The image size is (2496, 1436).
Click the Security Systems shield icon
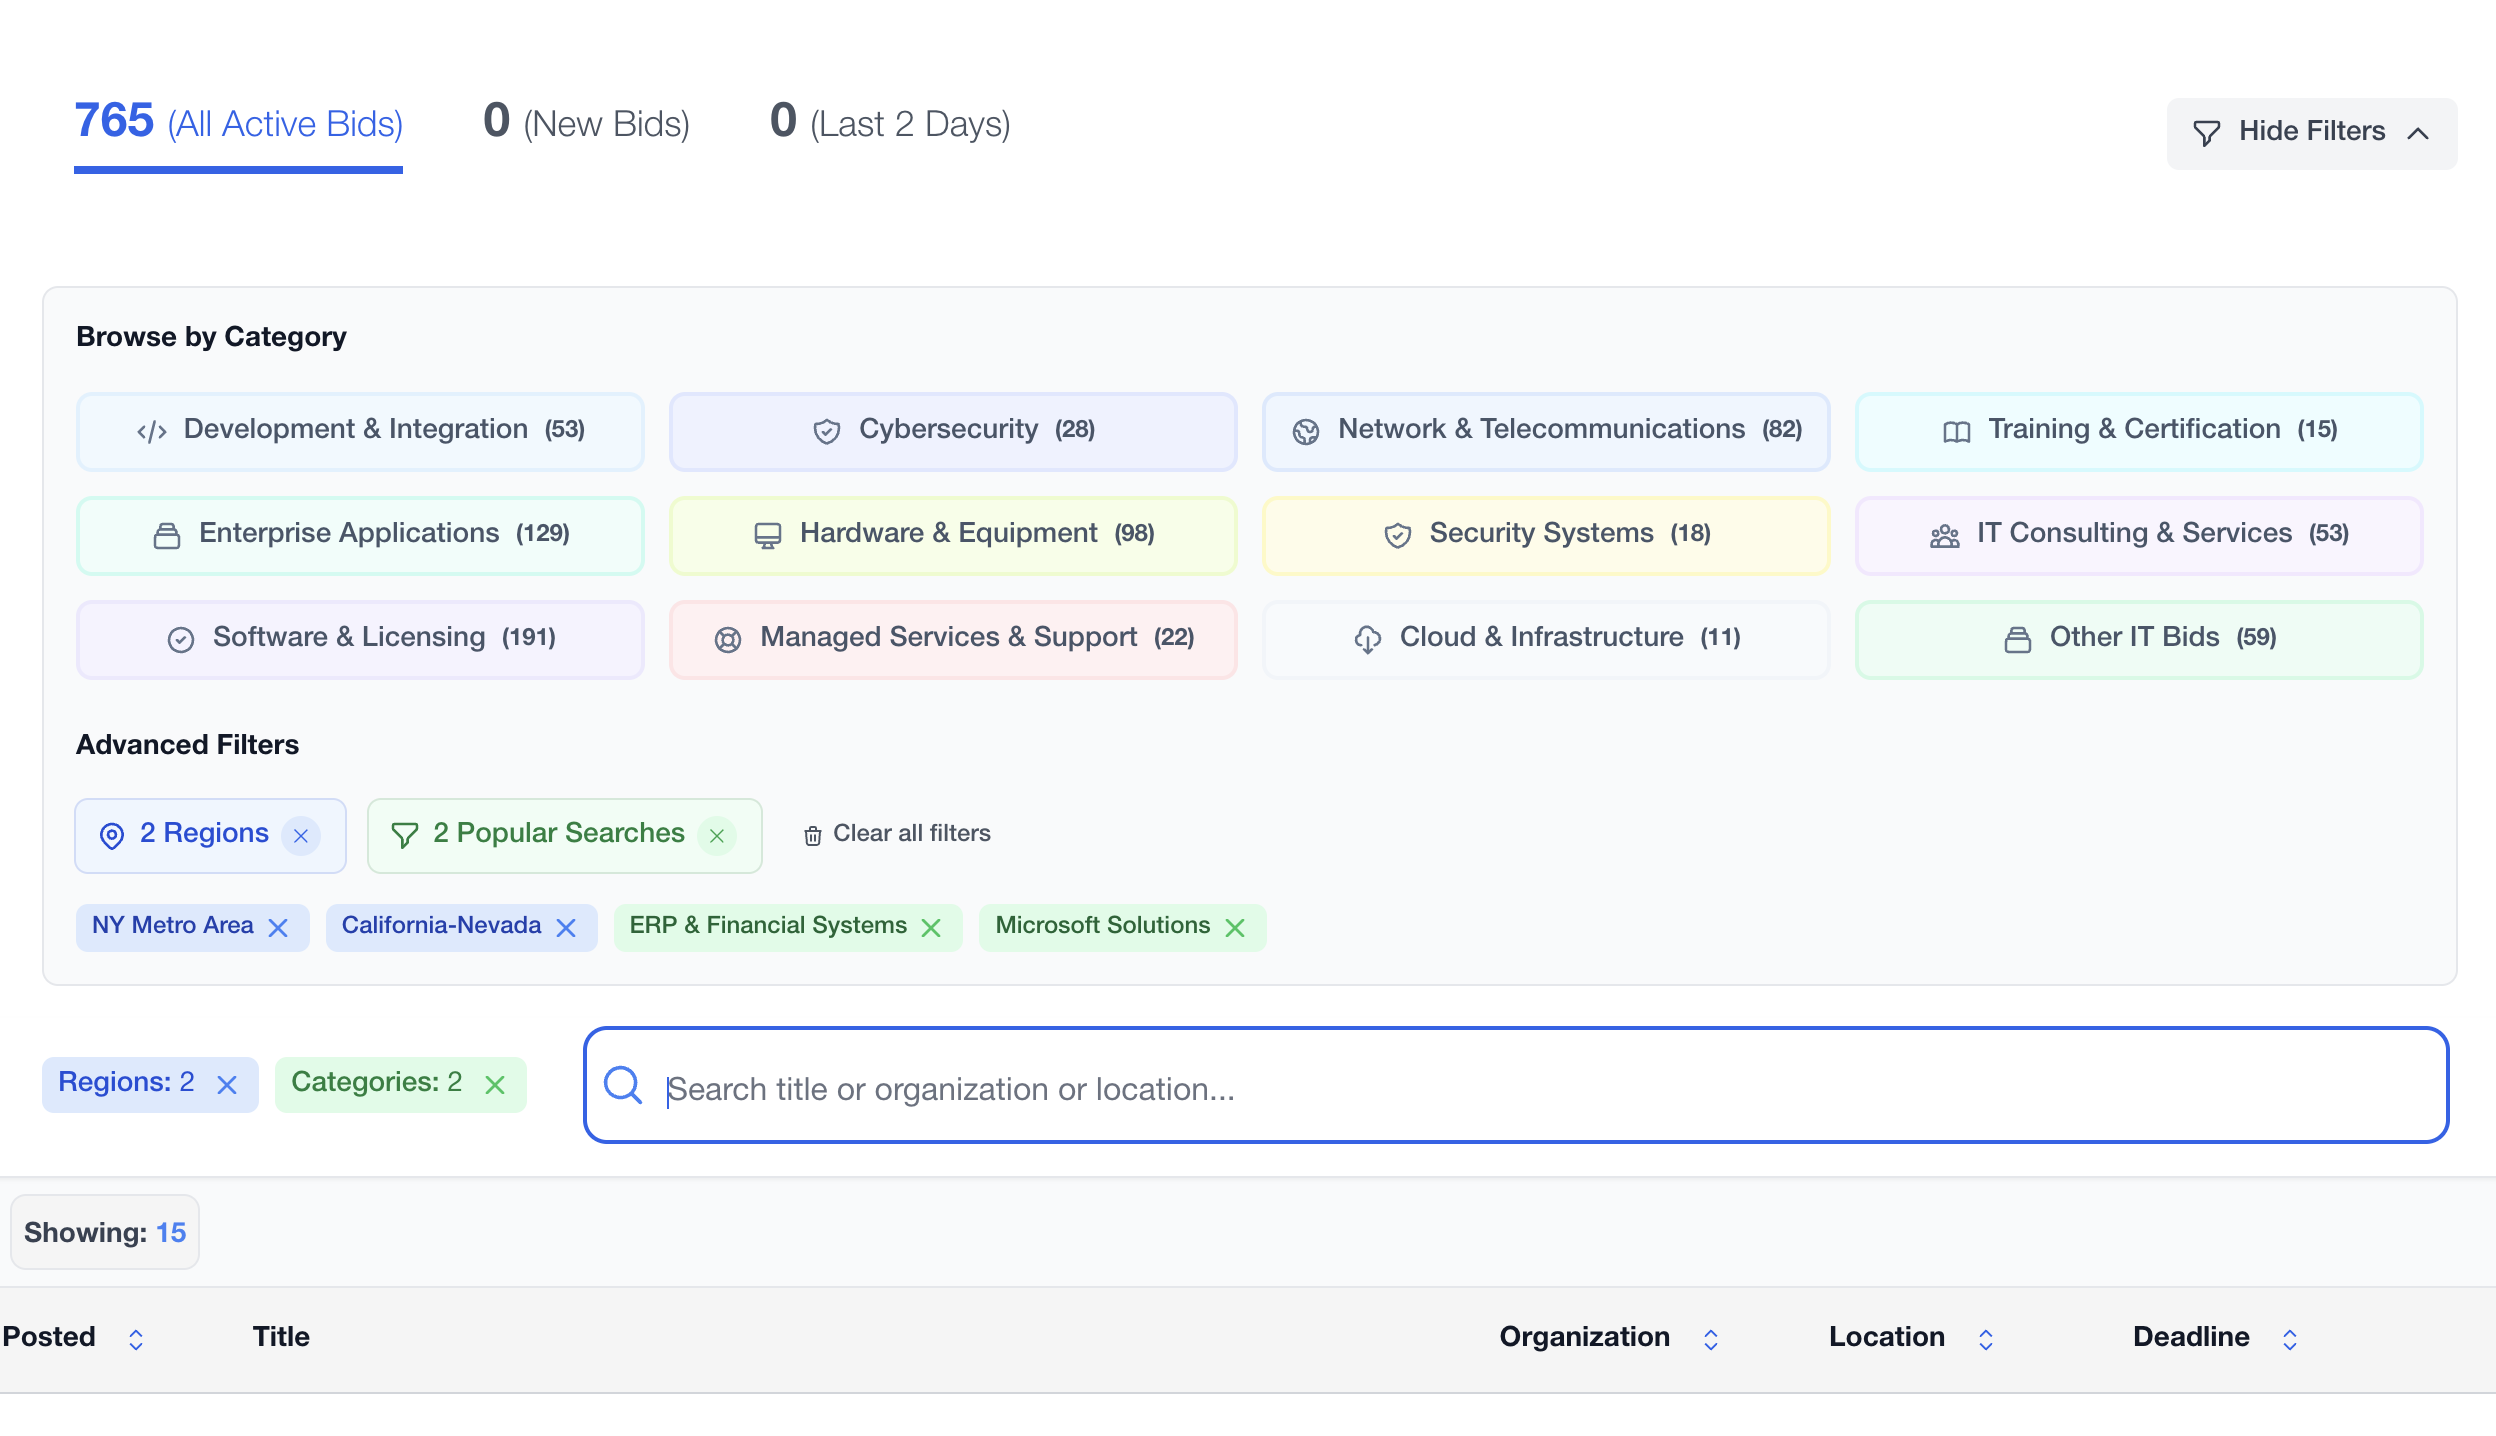tap(1397, 536)
